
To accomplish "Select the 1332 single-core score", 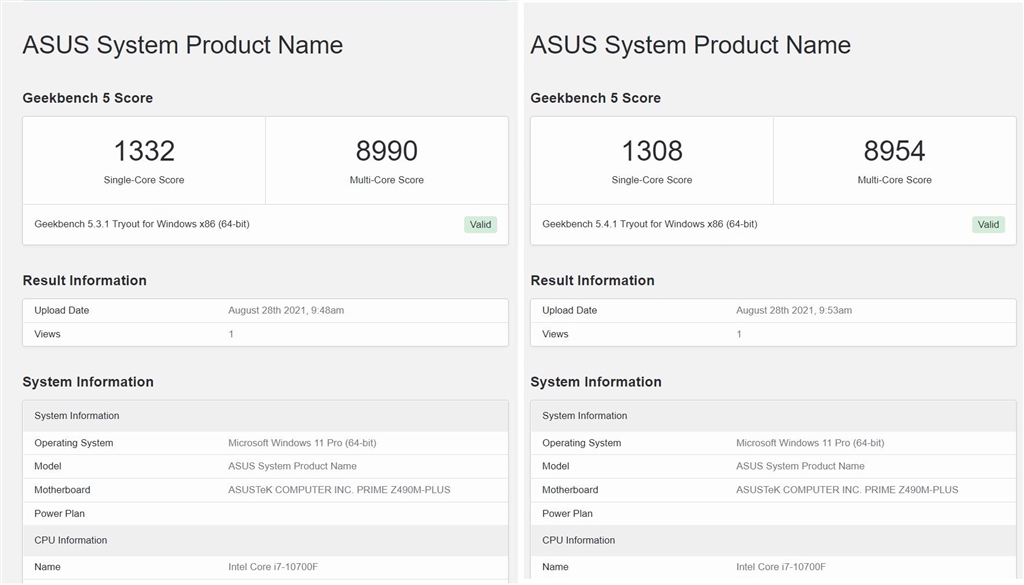I will coord(144,151).
